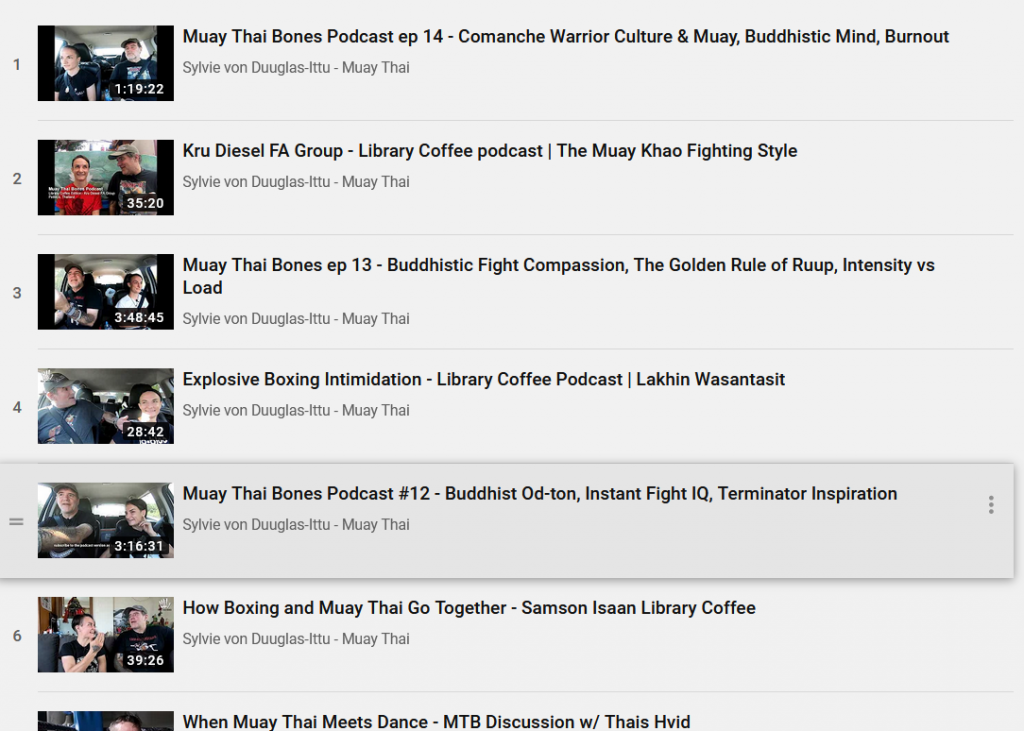Click the 28:42 duration badge
The width and height of the screenshot is (1024, 731).
[145, 432]
